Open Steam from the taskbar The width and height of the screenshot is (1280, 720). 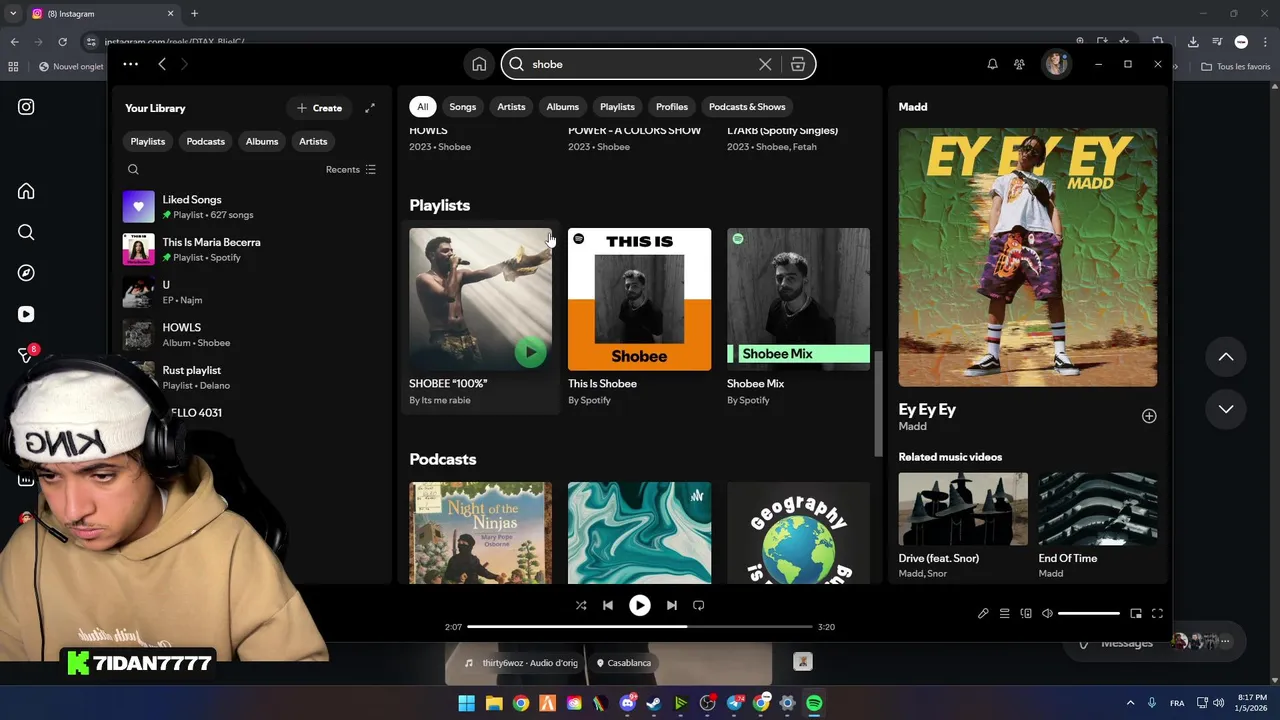point(654,703)
